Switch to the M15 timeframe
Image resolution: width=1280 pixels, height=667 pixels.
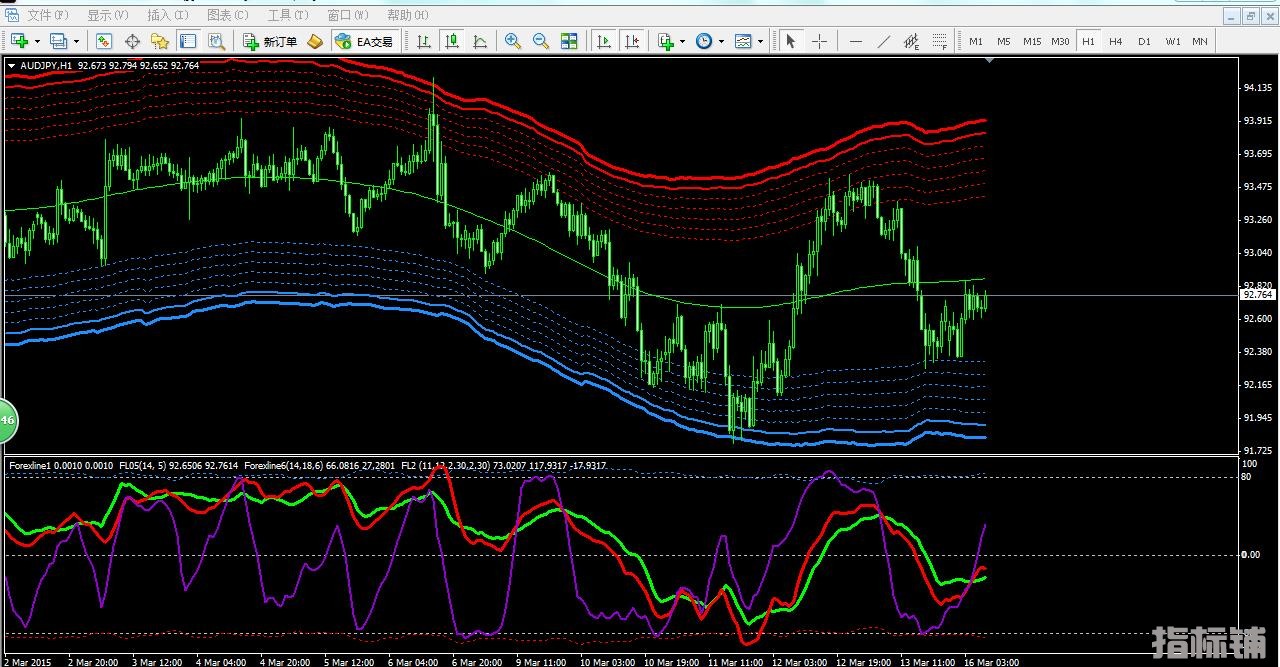point(1032,41)
